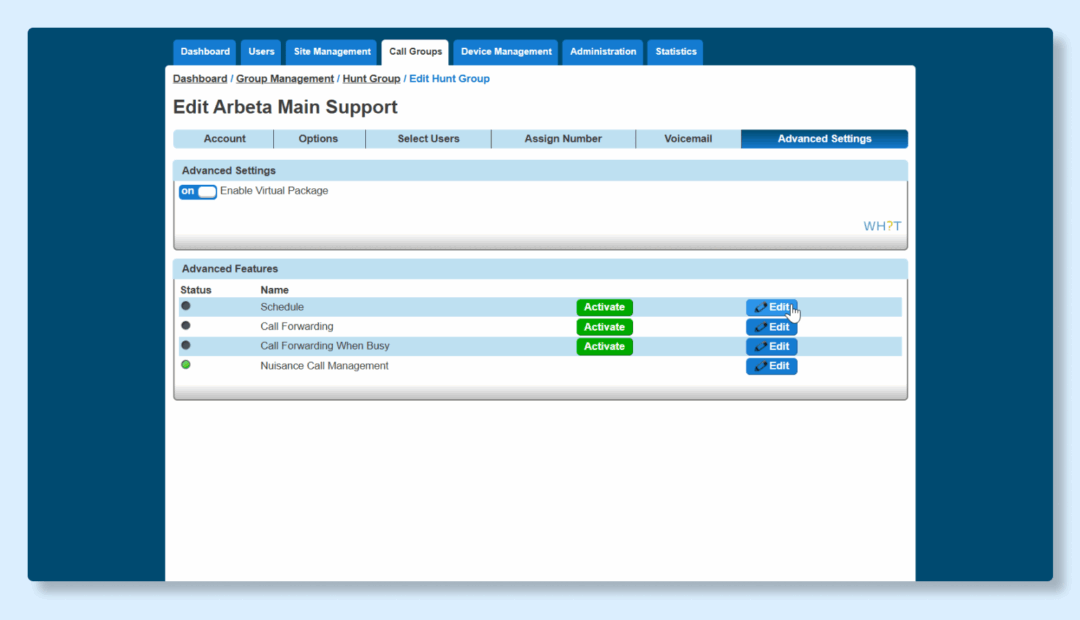Go to the Site Management tab

332,52
